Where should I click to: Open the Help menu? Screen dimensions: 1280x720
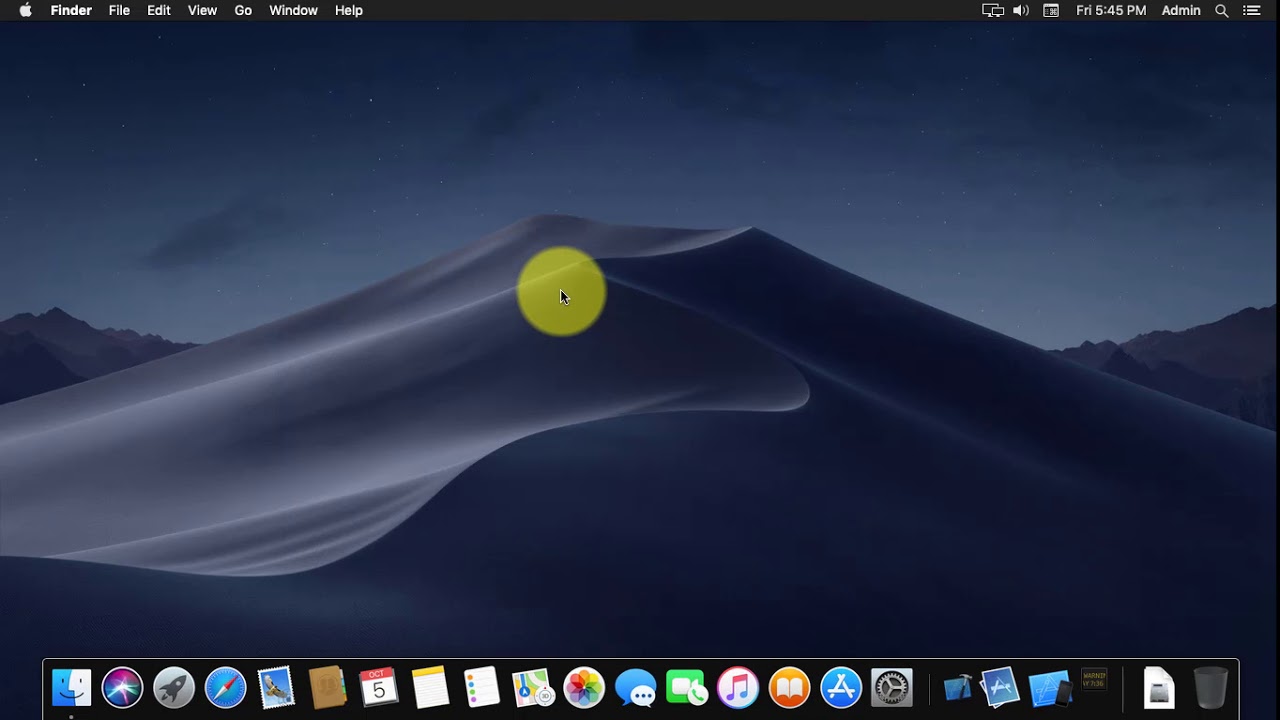[349, 10]
